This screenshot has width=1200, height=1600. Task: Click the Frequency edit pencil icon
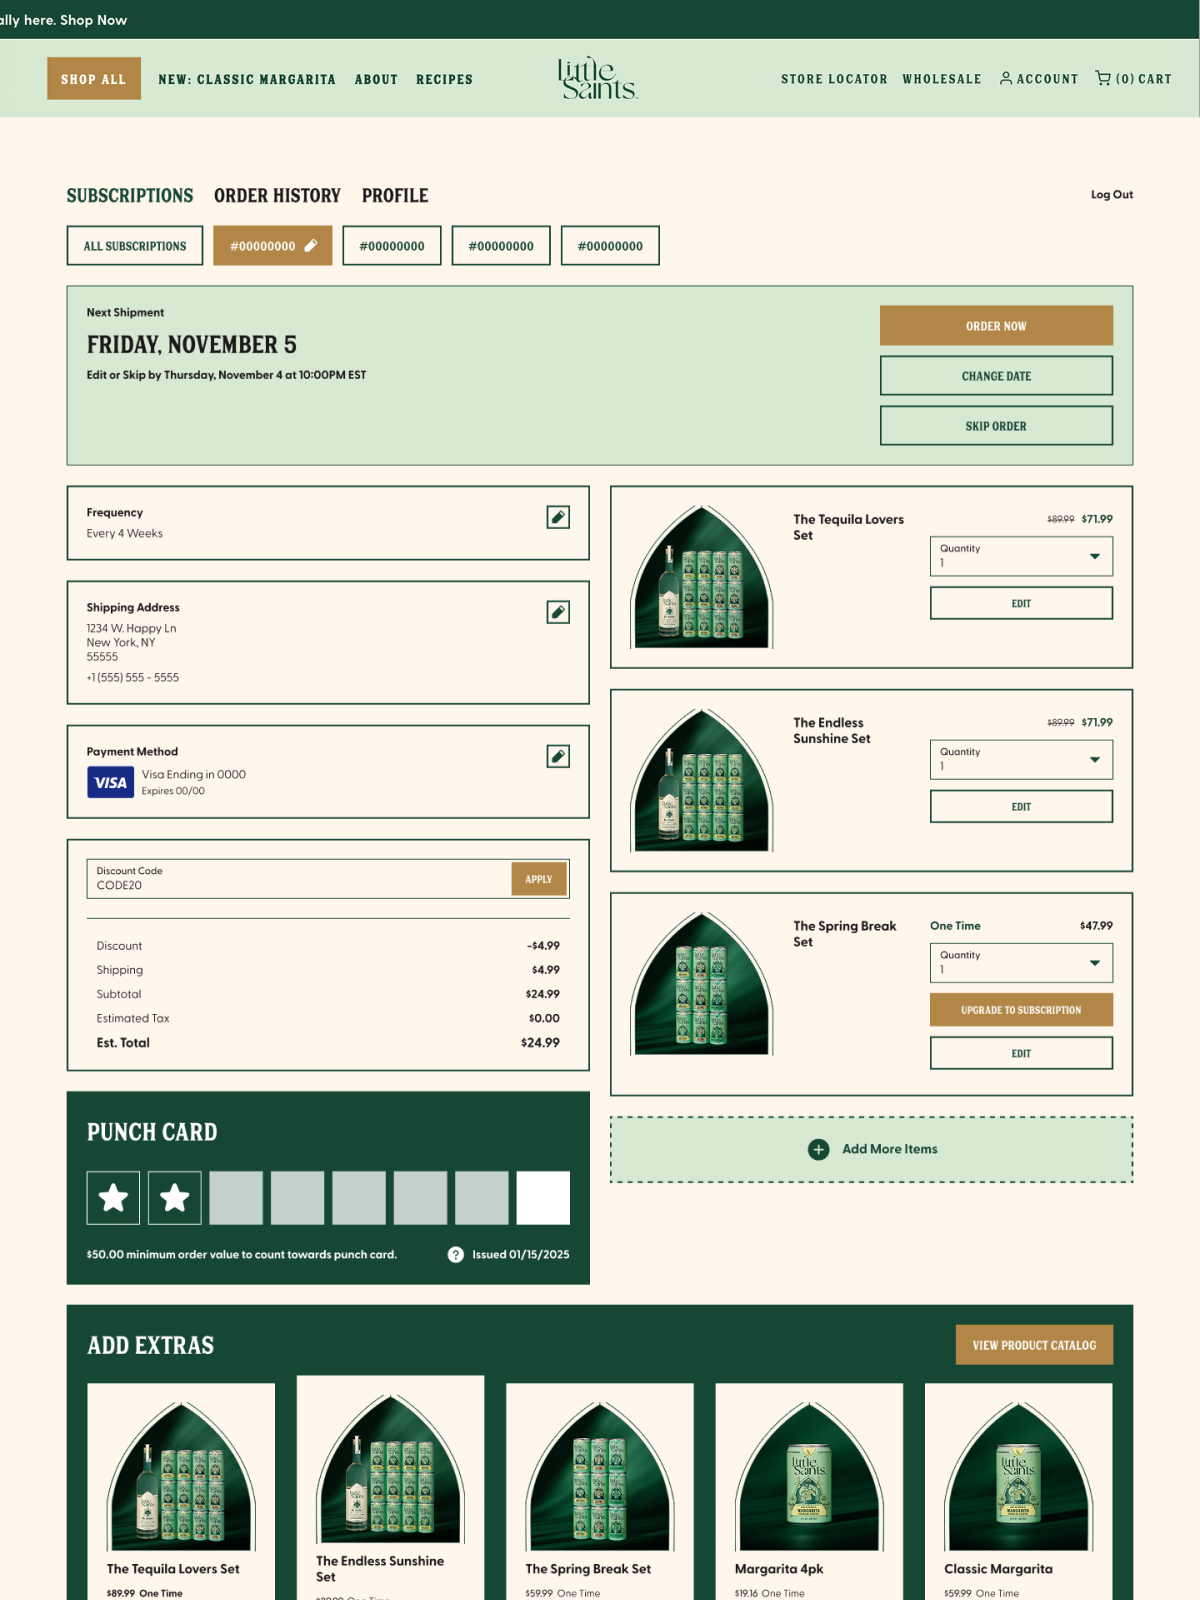[558, 517]
